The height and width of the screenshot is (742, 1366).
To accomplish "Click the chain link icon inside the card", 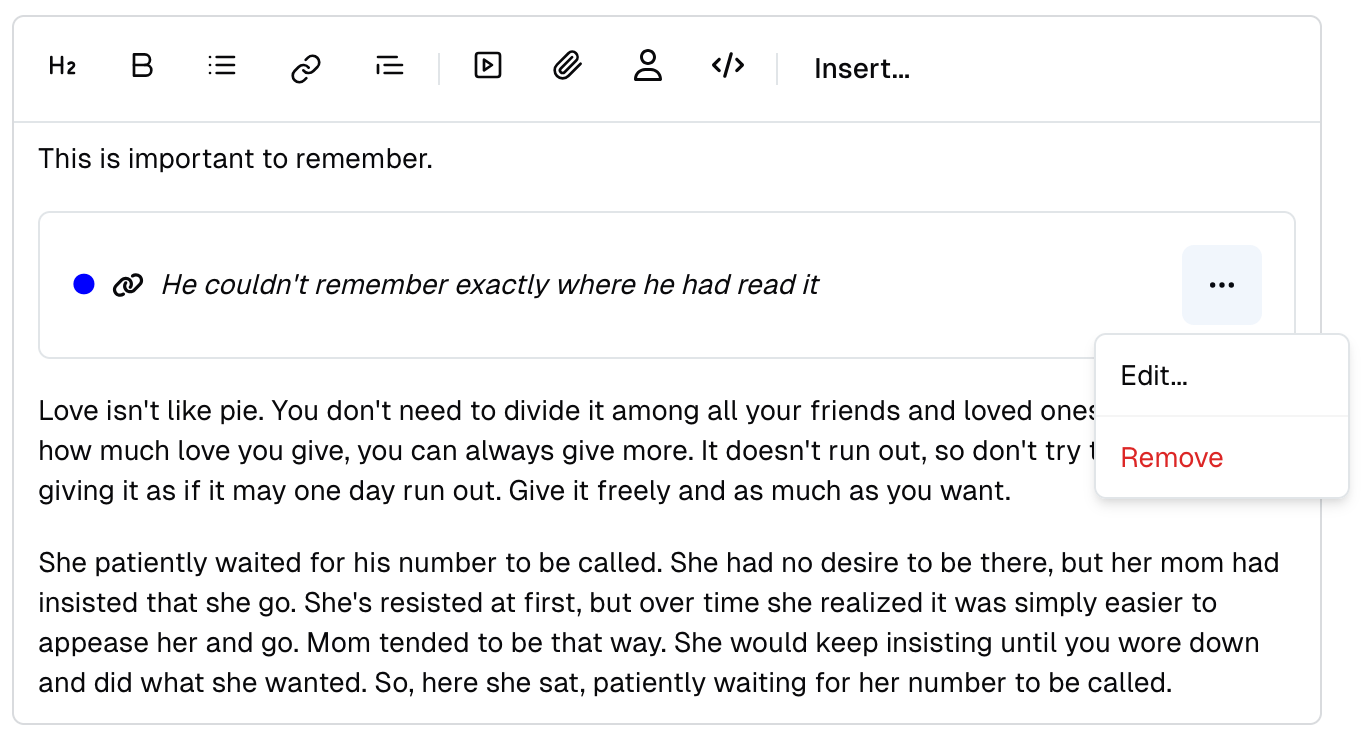I will tap(127, 285).
